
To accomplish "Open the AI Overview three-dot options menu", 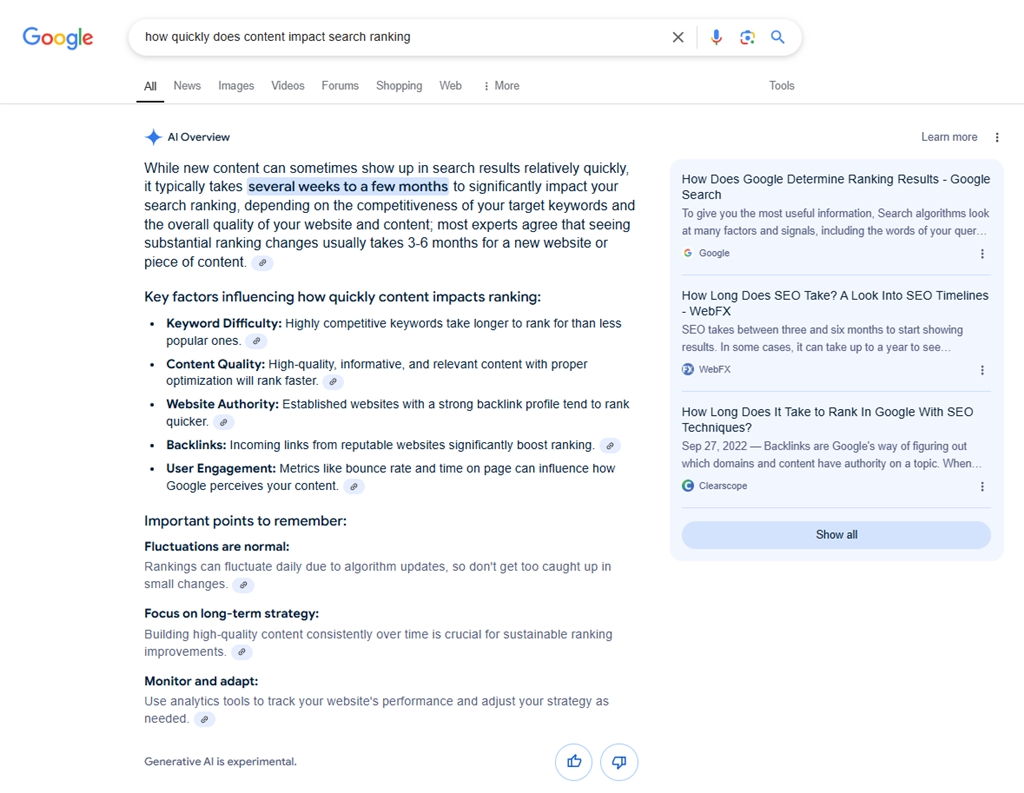I will coord(997,137).
